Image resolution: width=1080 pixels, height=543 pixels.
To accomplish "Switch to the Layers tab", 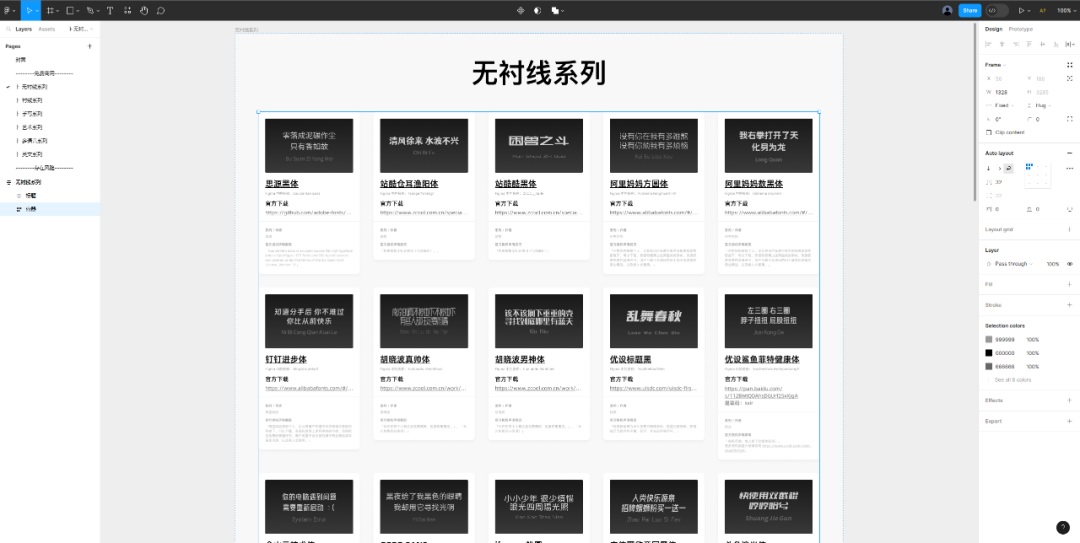I will tap(23, 30).
